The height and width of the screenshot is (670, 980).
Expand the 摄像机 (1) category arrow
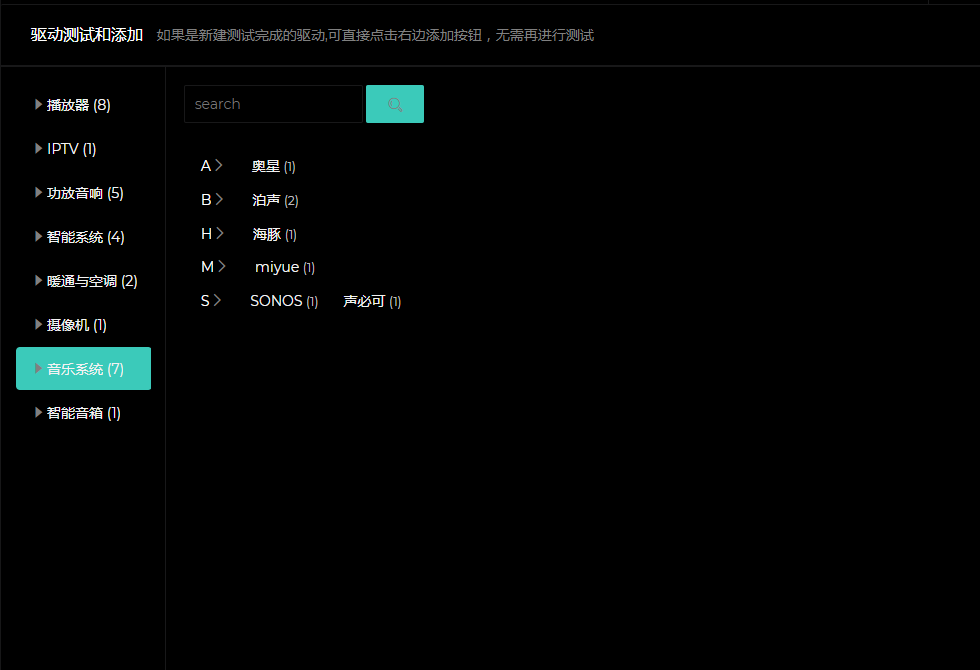tap(38, 324)
